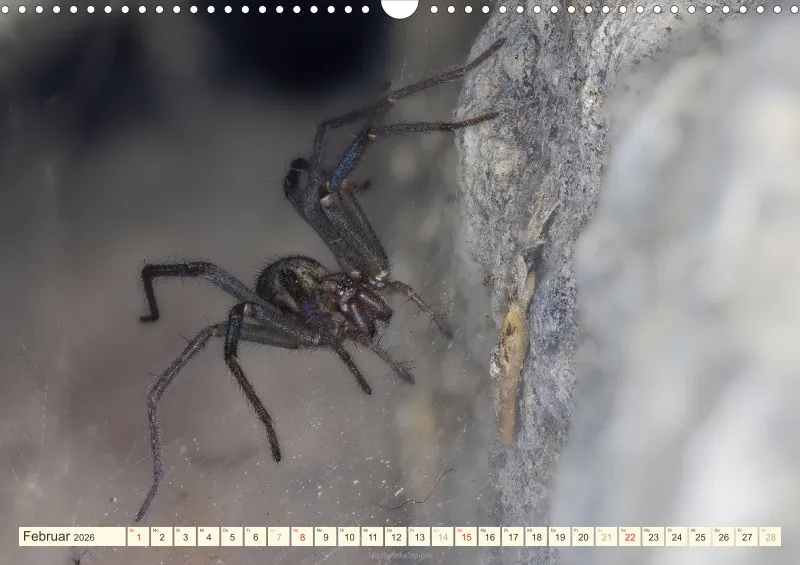Click the faint photo caption below the dates
The image size is (800, 565).
pos(401,555)
